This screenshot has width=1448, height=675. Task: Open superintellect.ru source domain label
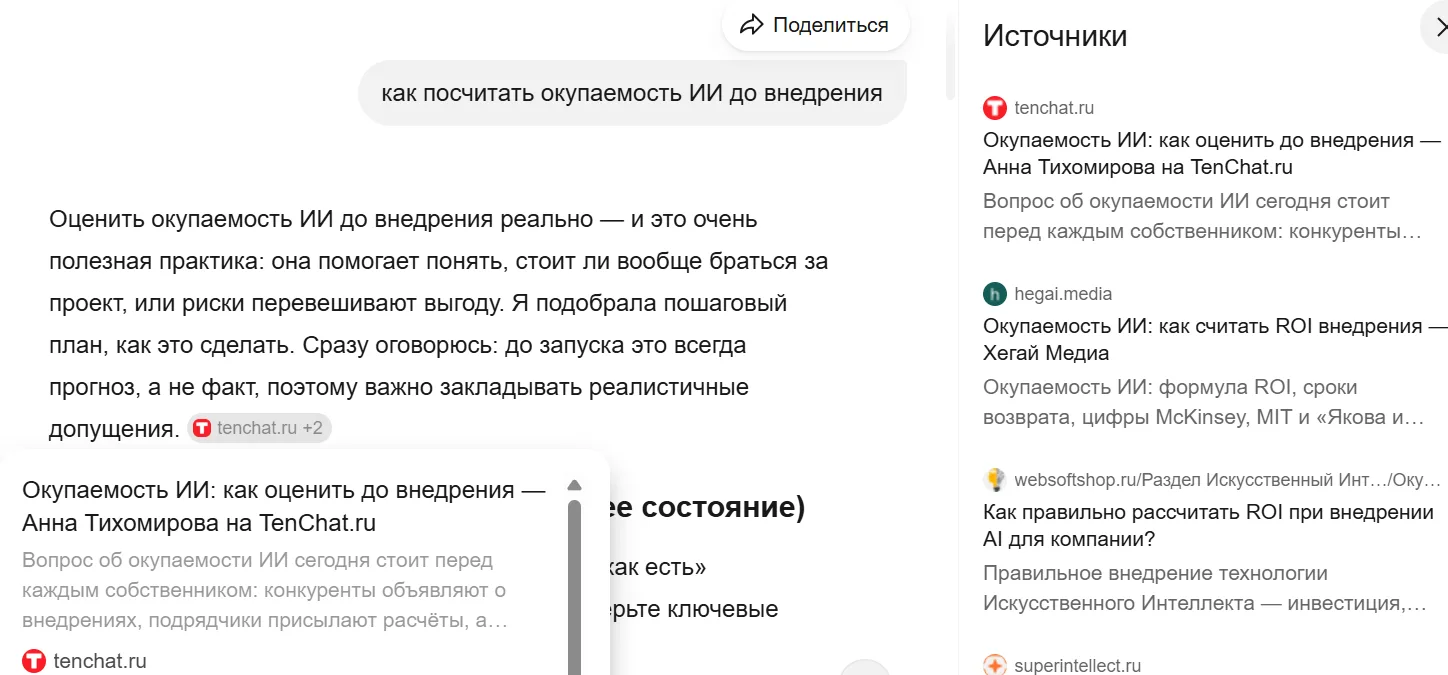(1077, 665)
